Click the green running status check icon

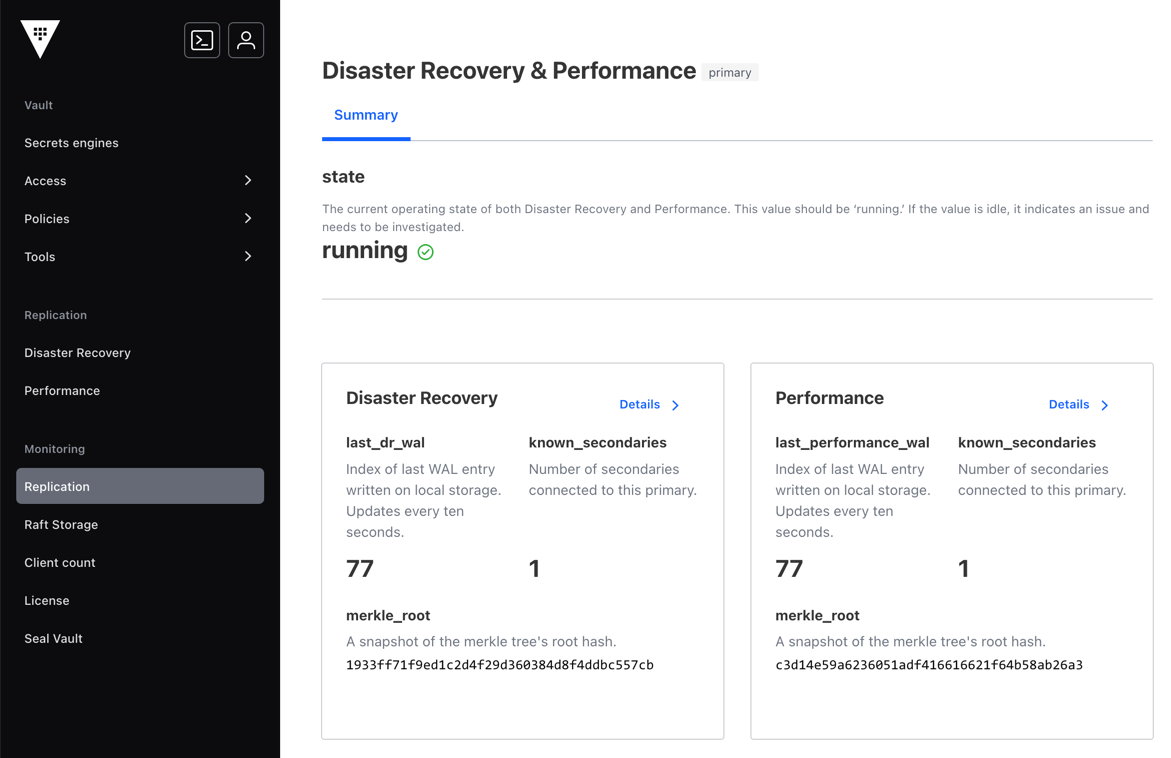(425, 252)
